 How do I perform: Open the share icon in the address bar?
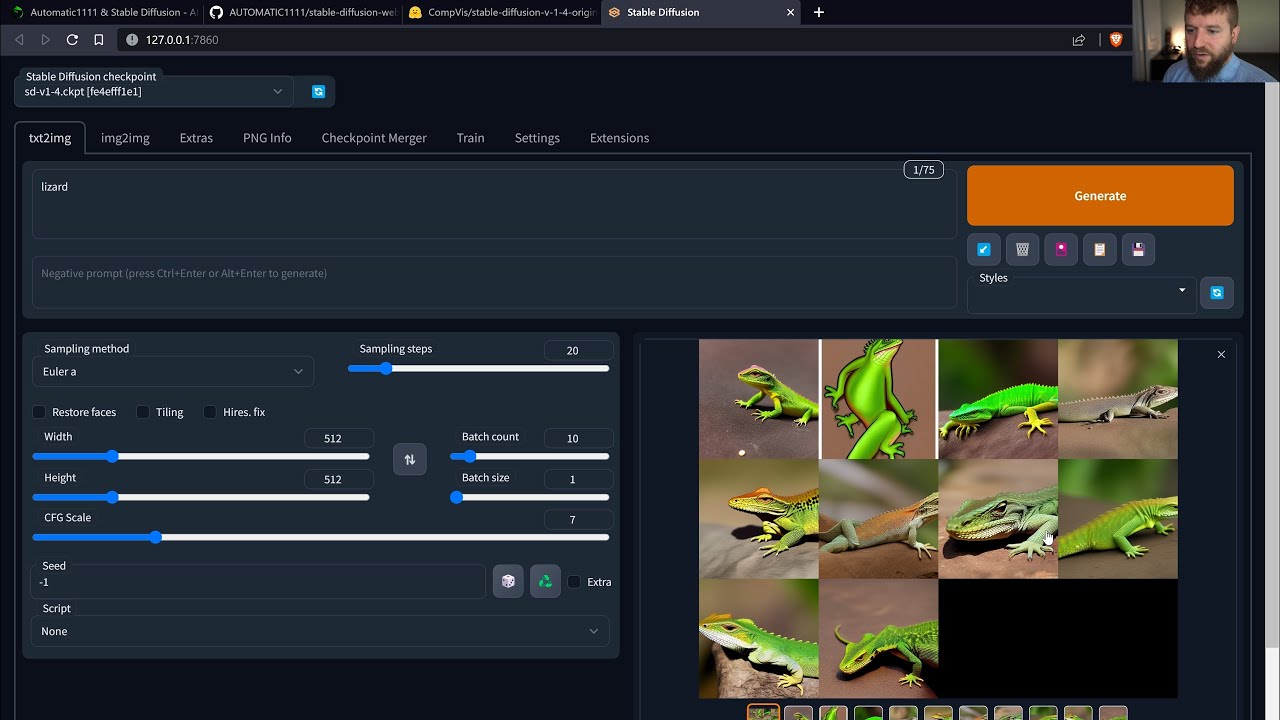pyautogui.click(x=1078, y=40)
